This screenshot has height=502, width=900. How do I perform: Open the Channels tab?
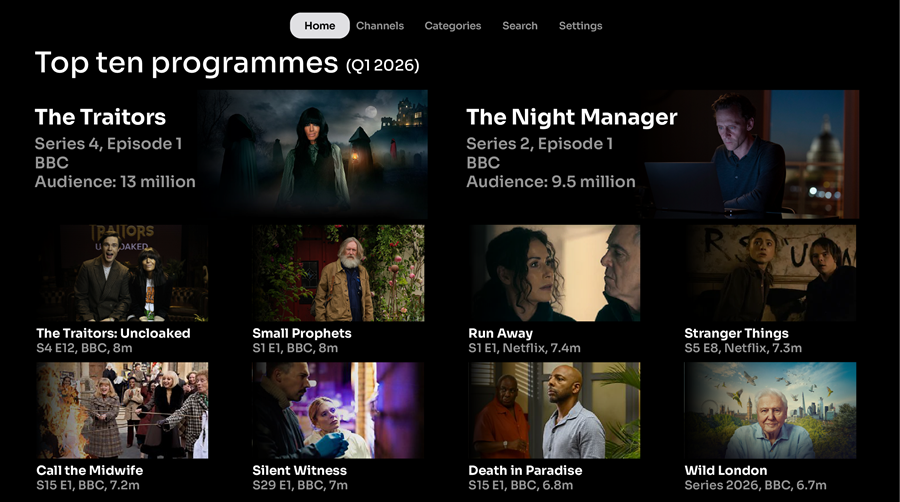380,26
